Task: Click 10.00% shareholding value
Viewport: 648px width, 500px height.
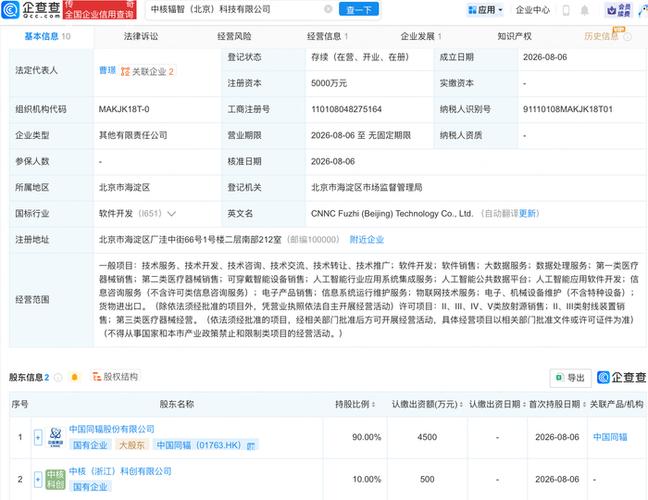Action: 367,479
